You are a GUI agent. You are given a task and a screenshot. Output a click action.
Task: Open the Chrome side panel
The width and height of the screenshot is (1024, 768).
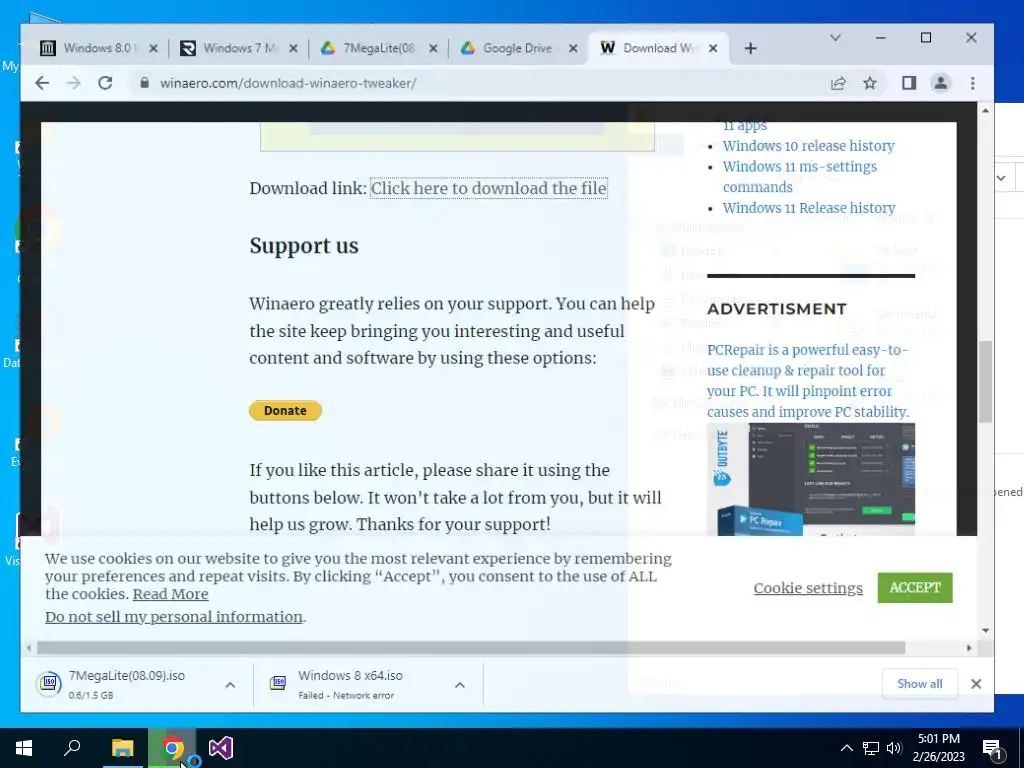pos(909,83)
